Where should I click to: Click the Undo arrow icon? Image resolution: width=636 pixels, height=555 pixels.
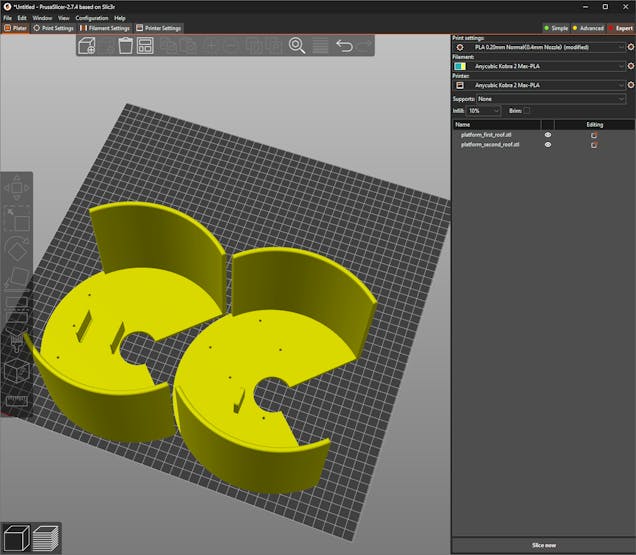[344, 46]
